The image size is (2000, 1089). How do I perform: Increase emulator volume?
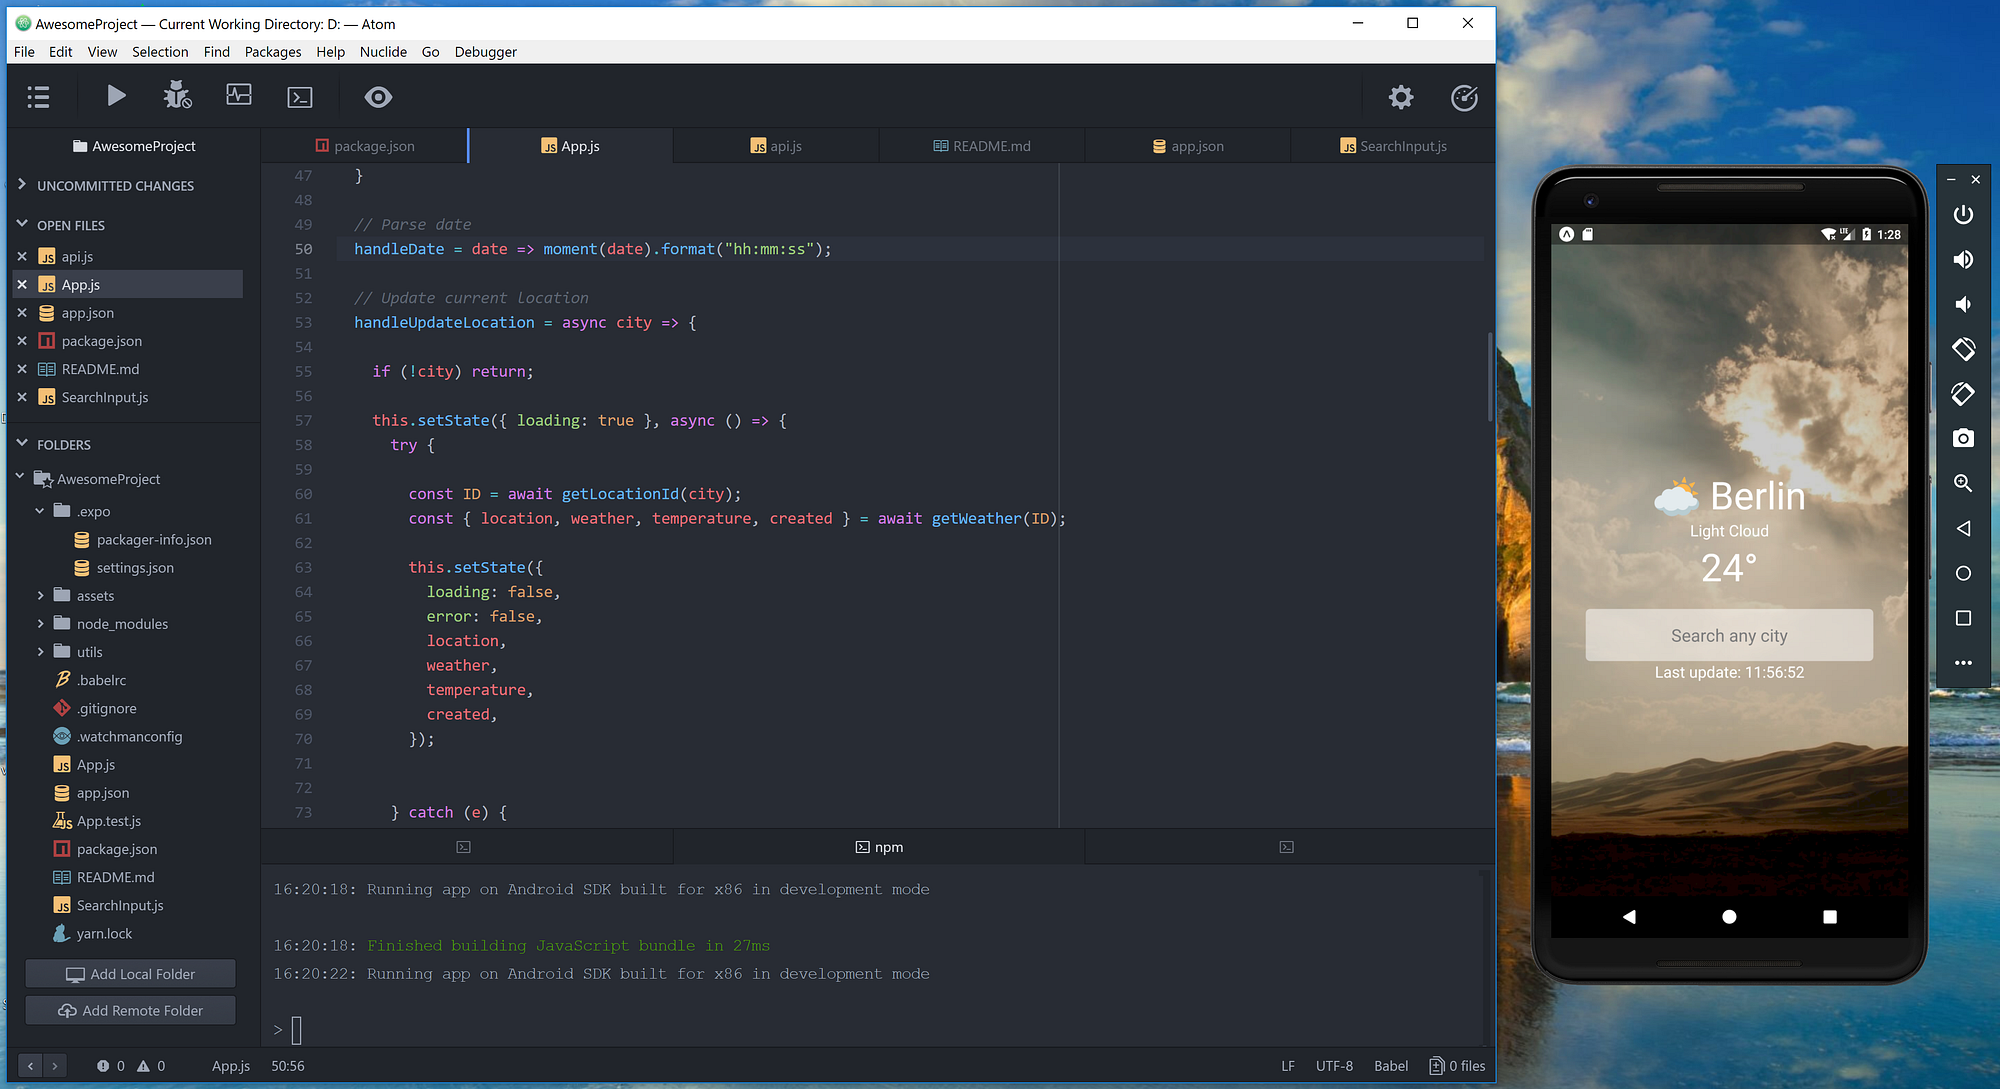1963,259
